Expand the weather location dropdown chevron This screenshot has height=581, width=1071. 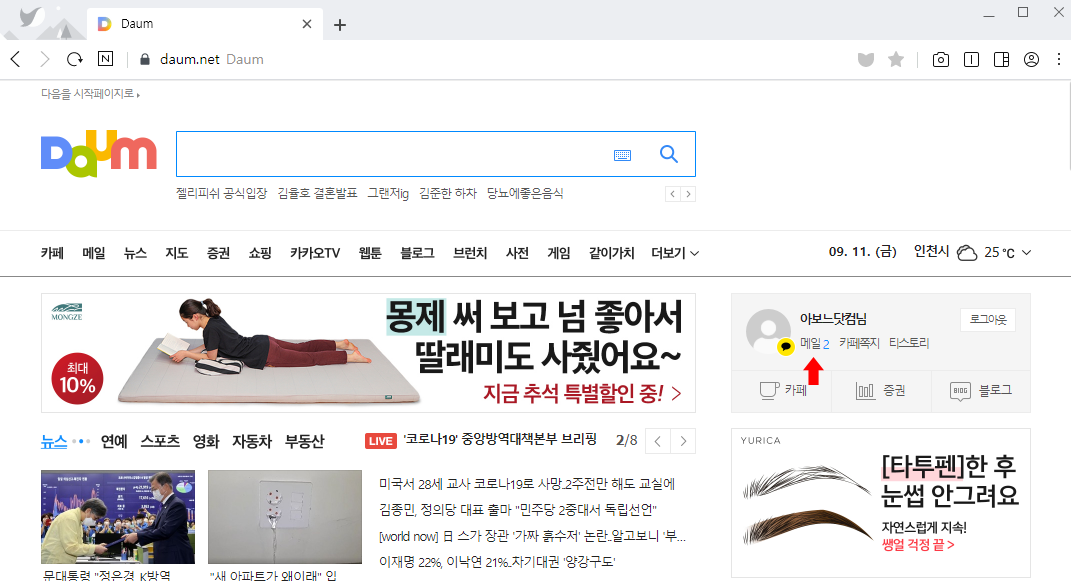pos(1026,253)
